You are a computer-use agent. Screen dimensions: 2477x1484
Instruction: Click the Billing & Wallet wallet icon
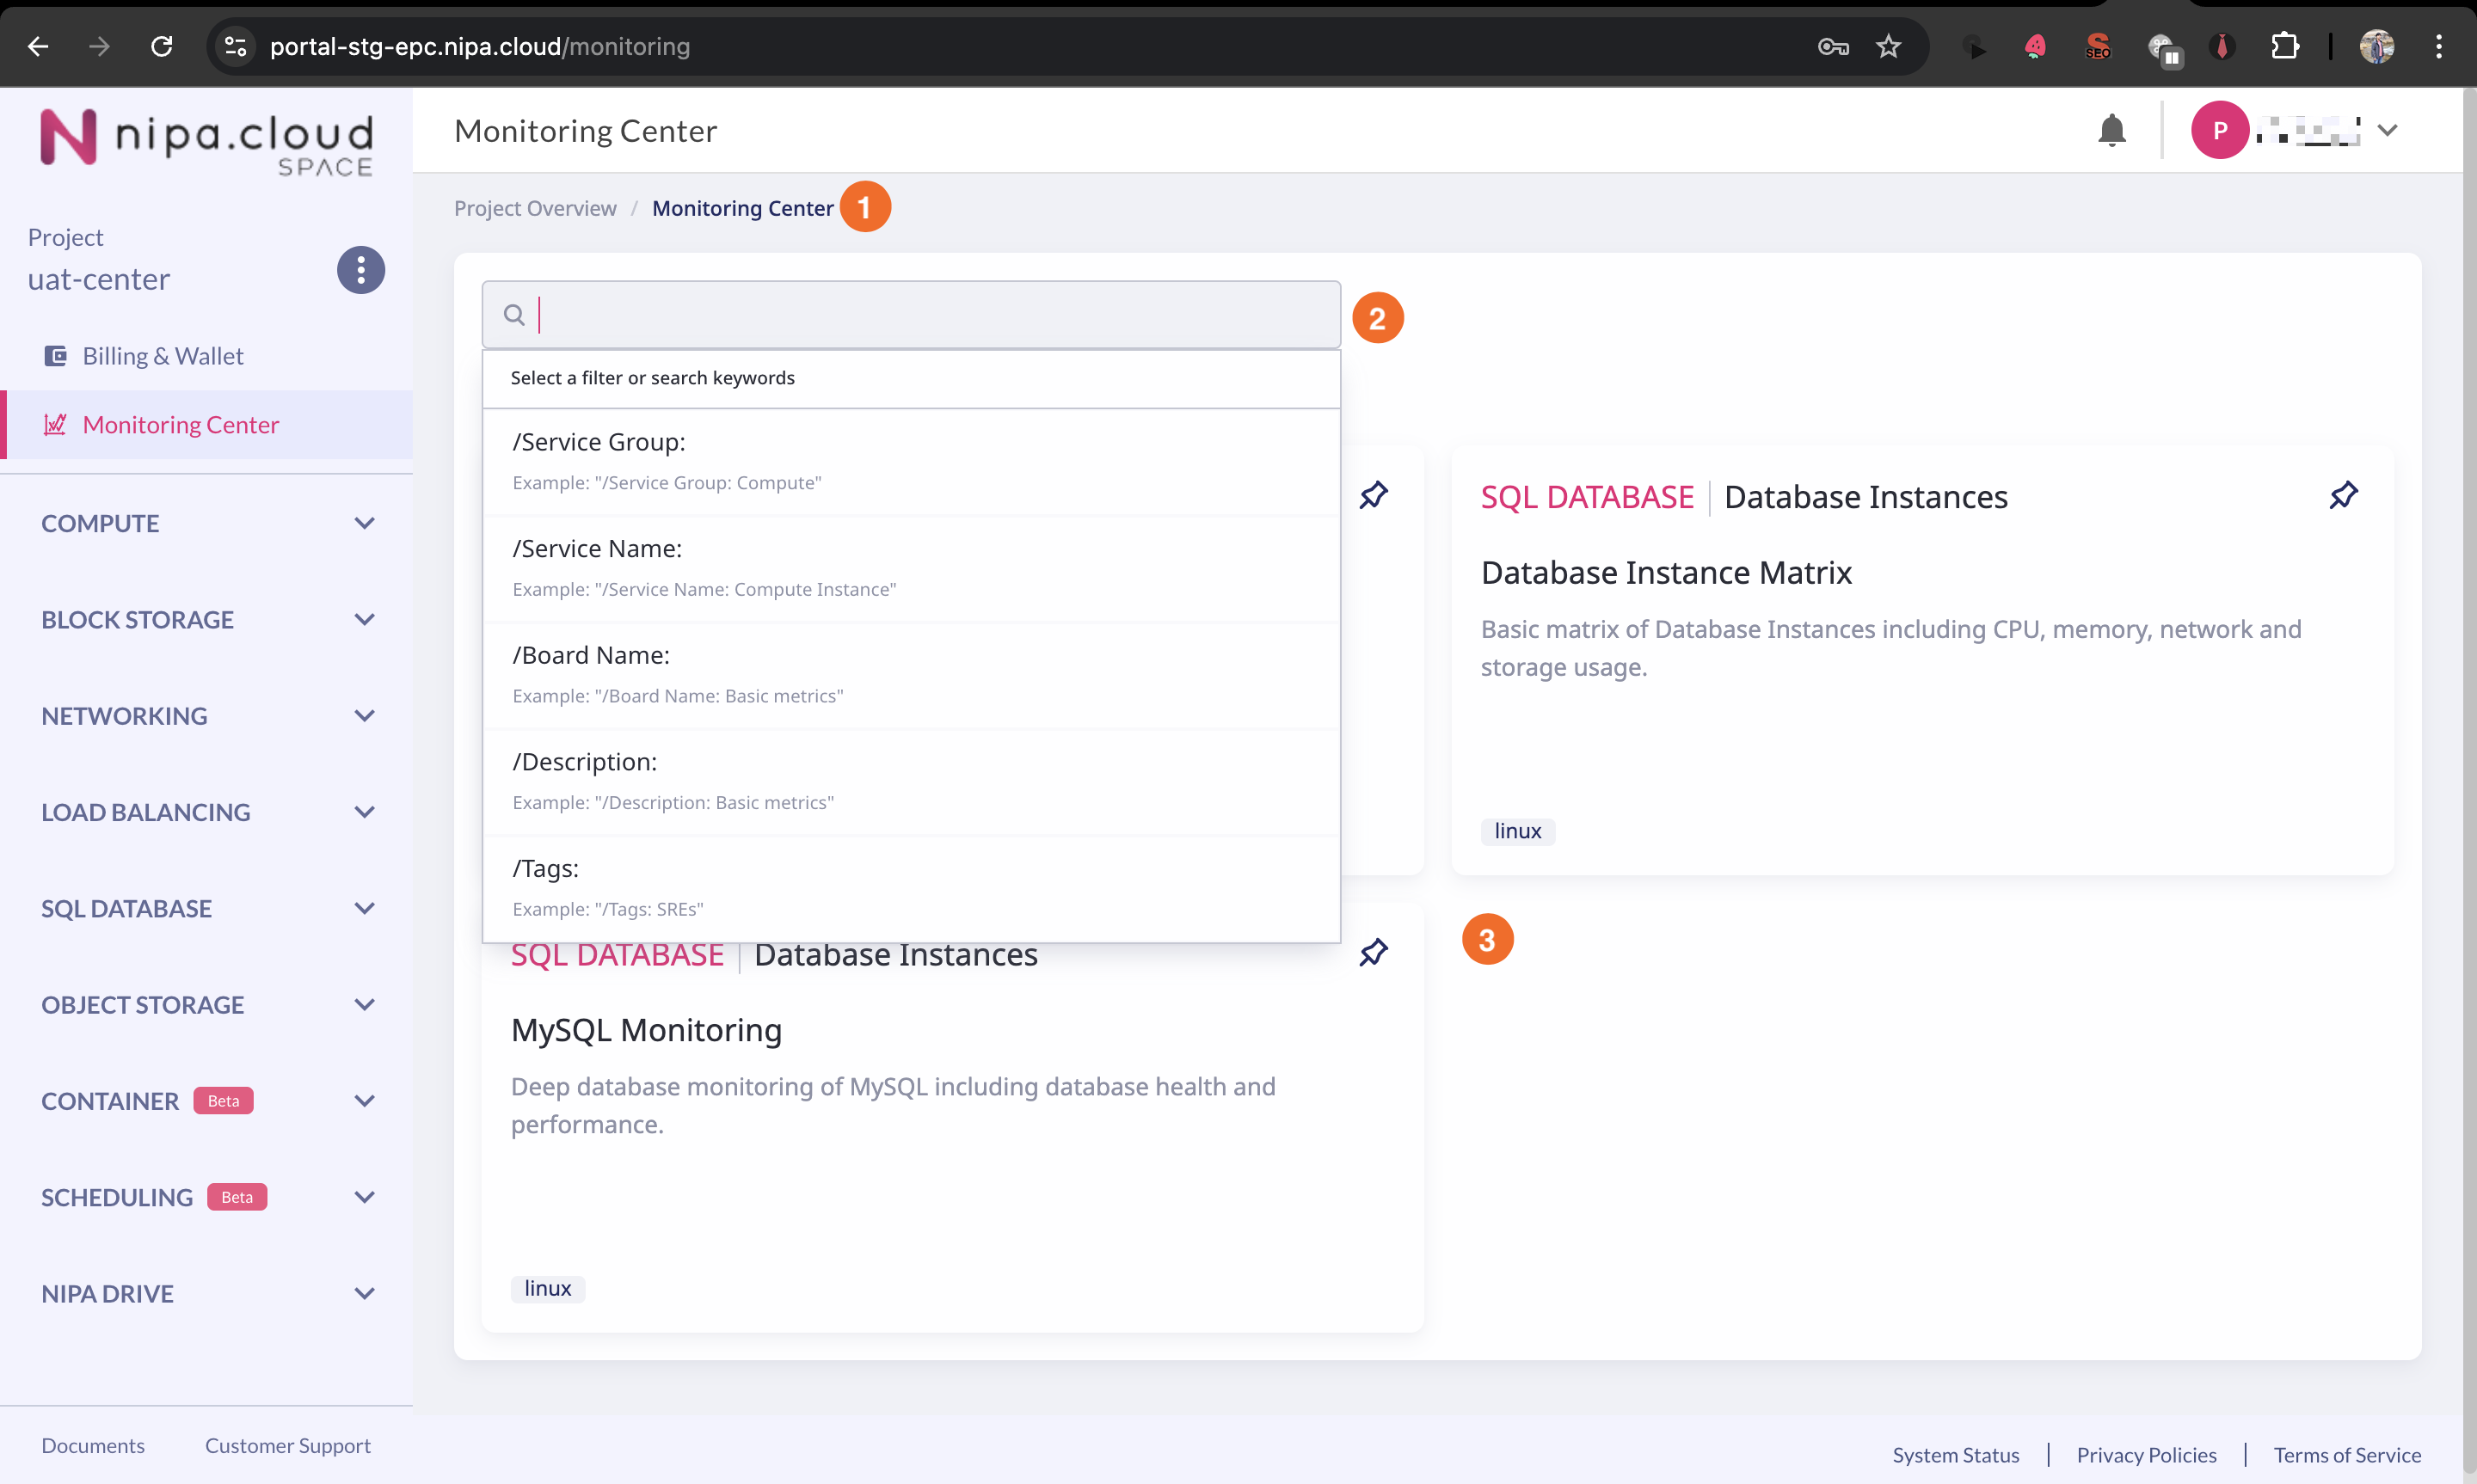(x=56, y=356)
